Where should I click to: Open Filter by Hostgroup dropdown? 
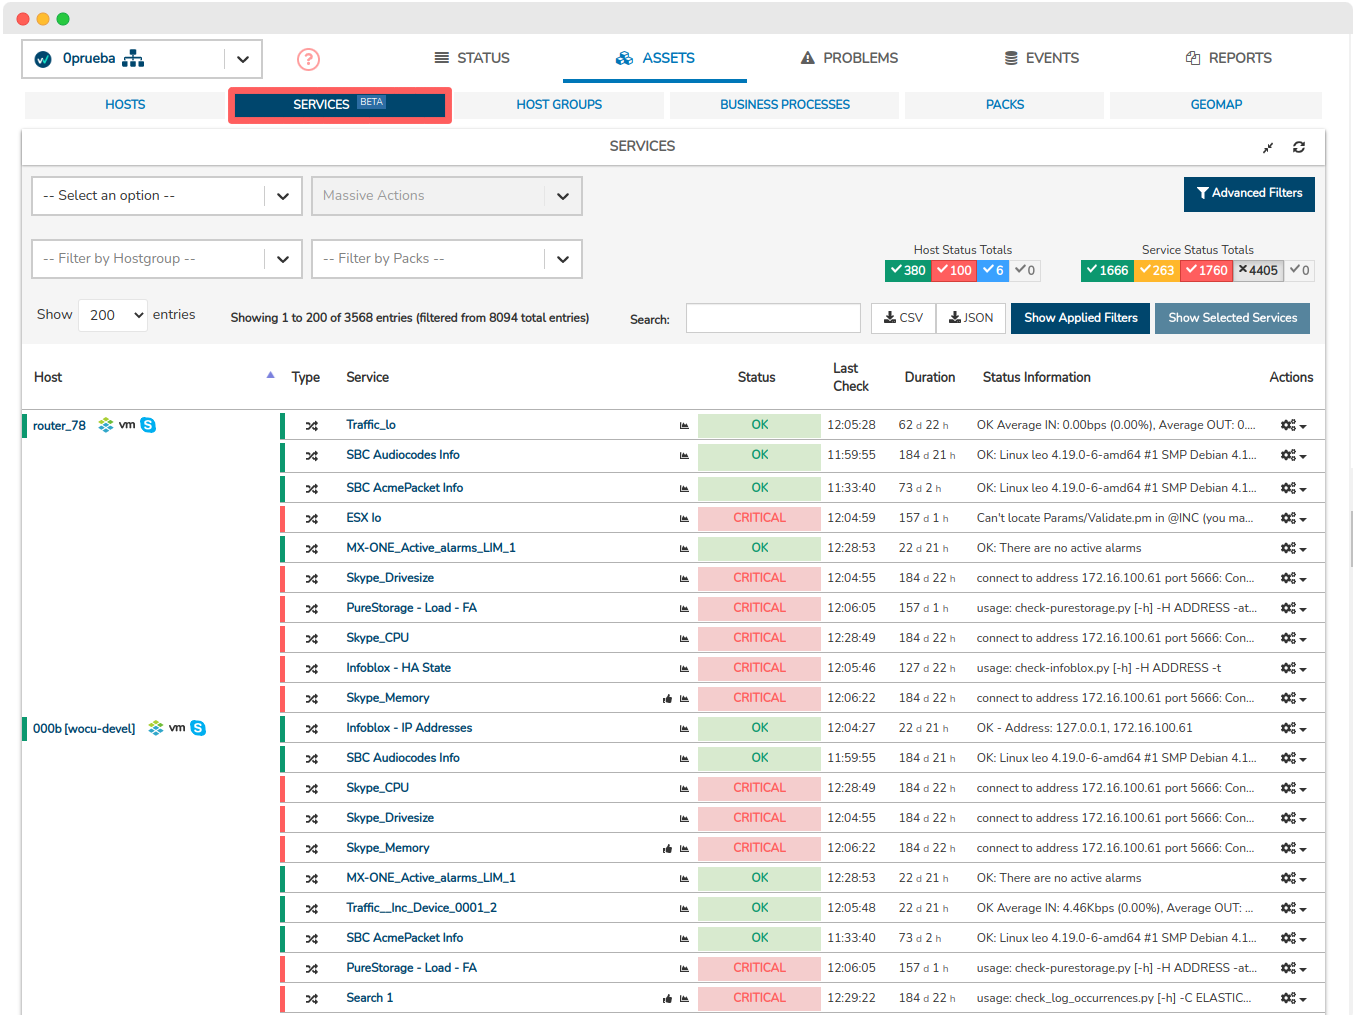(x=167, y=259)
